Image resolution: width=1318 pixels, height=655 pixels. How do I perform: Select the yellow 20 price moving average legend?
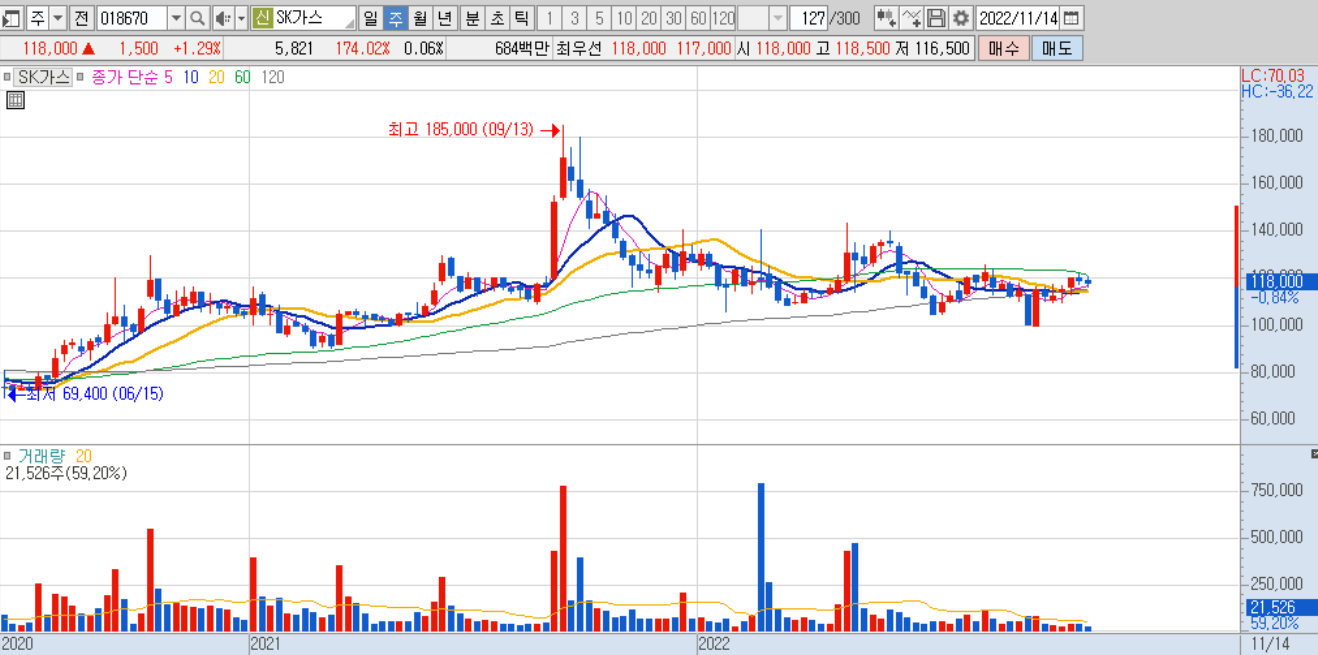[x=216, y=77]
